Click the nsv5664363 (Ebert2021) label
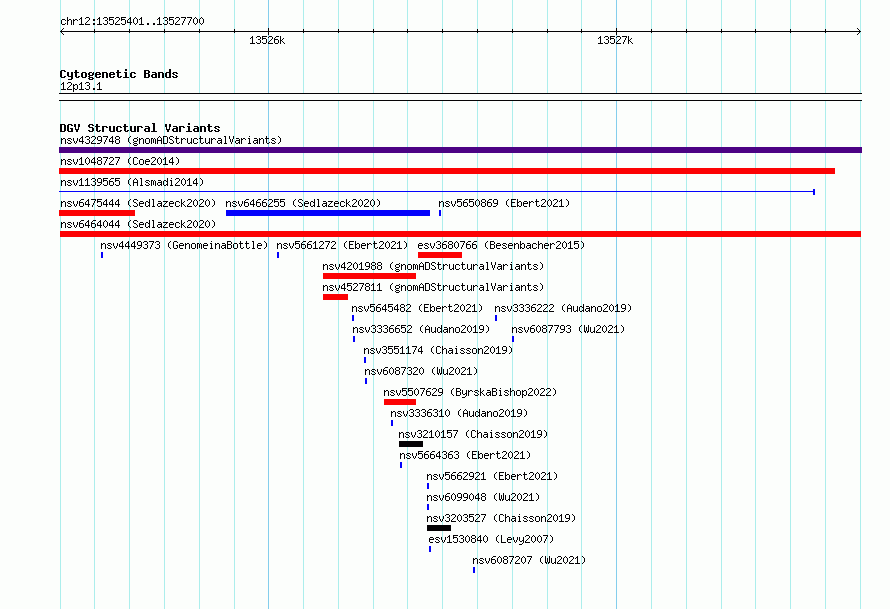Viewport: 890px width, 609px height. click(465, 455)
